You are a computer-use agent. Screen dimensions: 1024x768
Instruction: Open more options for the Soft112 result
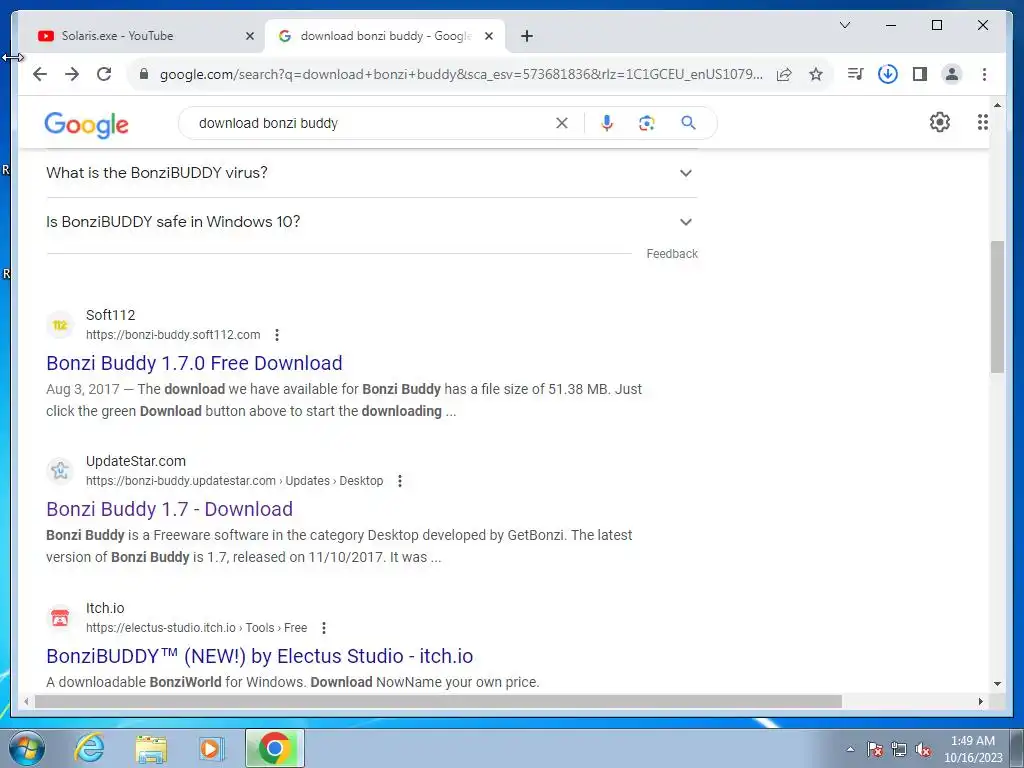277,335
